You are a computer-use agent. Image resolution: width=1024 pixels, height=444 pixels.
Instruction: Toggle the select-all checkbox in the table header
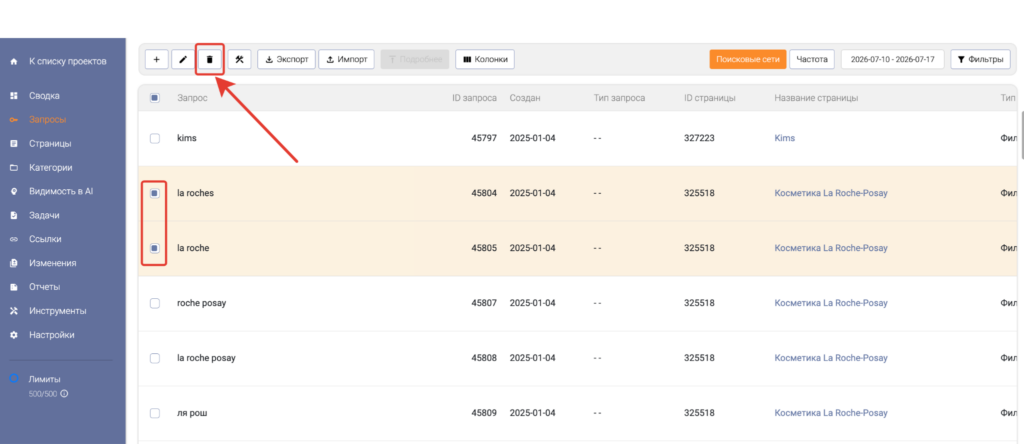pos(155,98)
